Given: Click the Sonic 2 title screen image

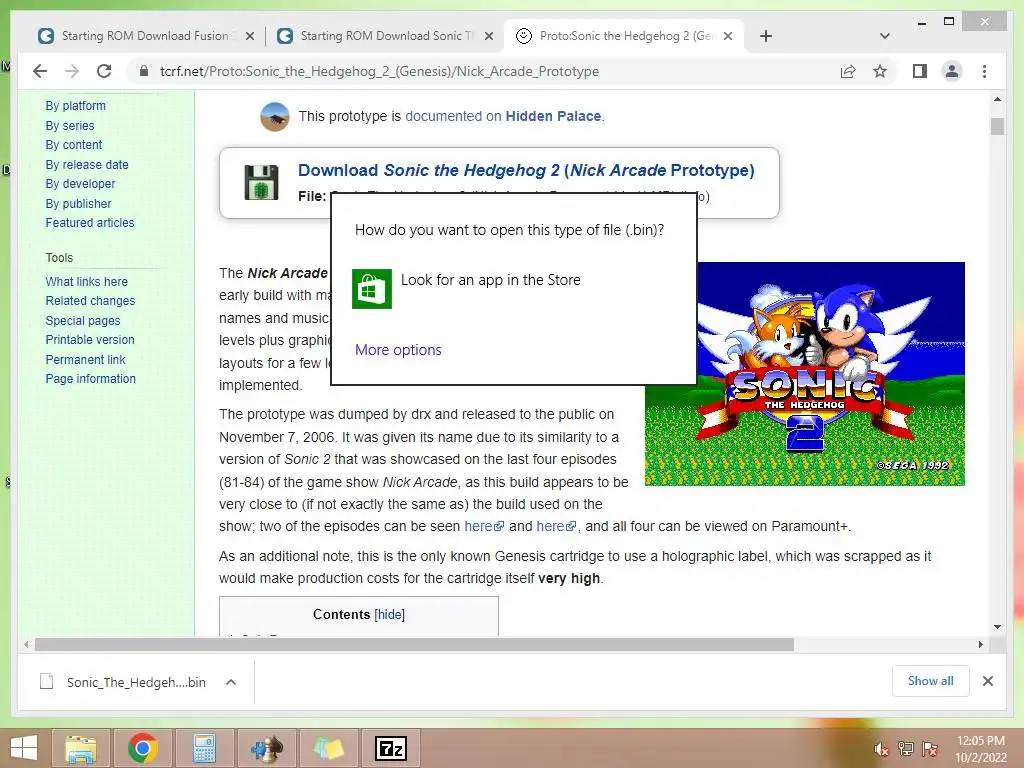Looking at the screenshot, I should point(804,374).
